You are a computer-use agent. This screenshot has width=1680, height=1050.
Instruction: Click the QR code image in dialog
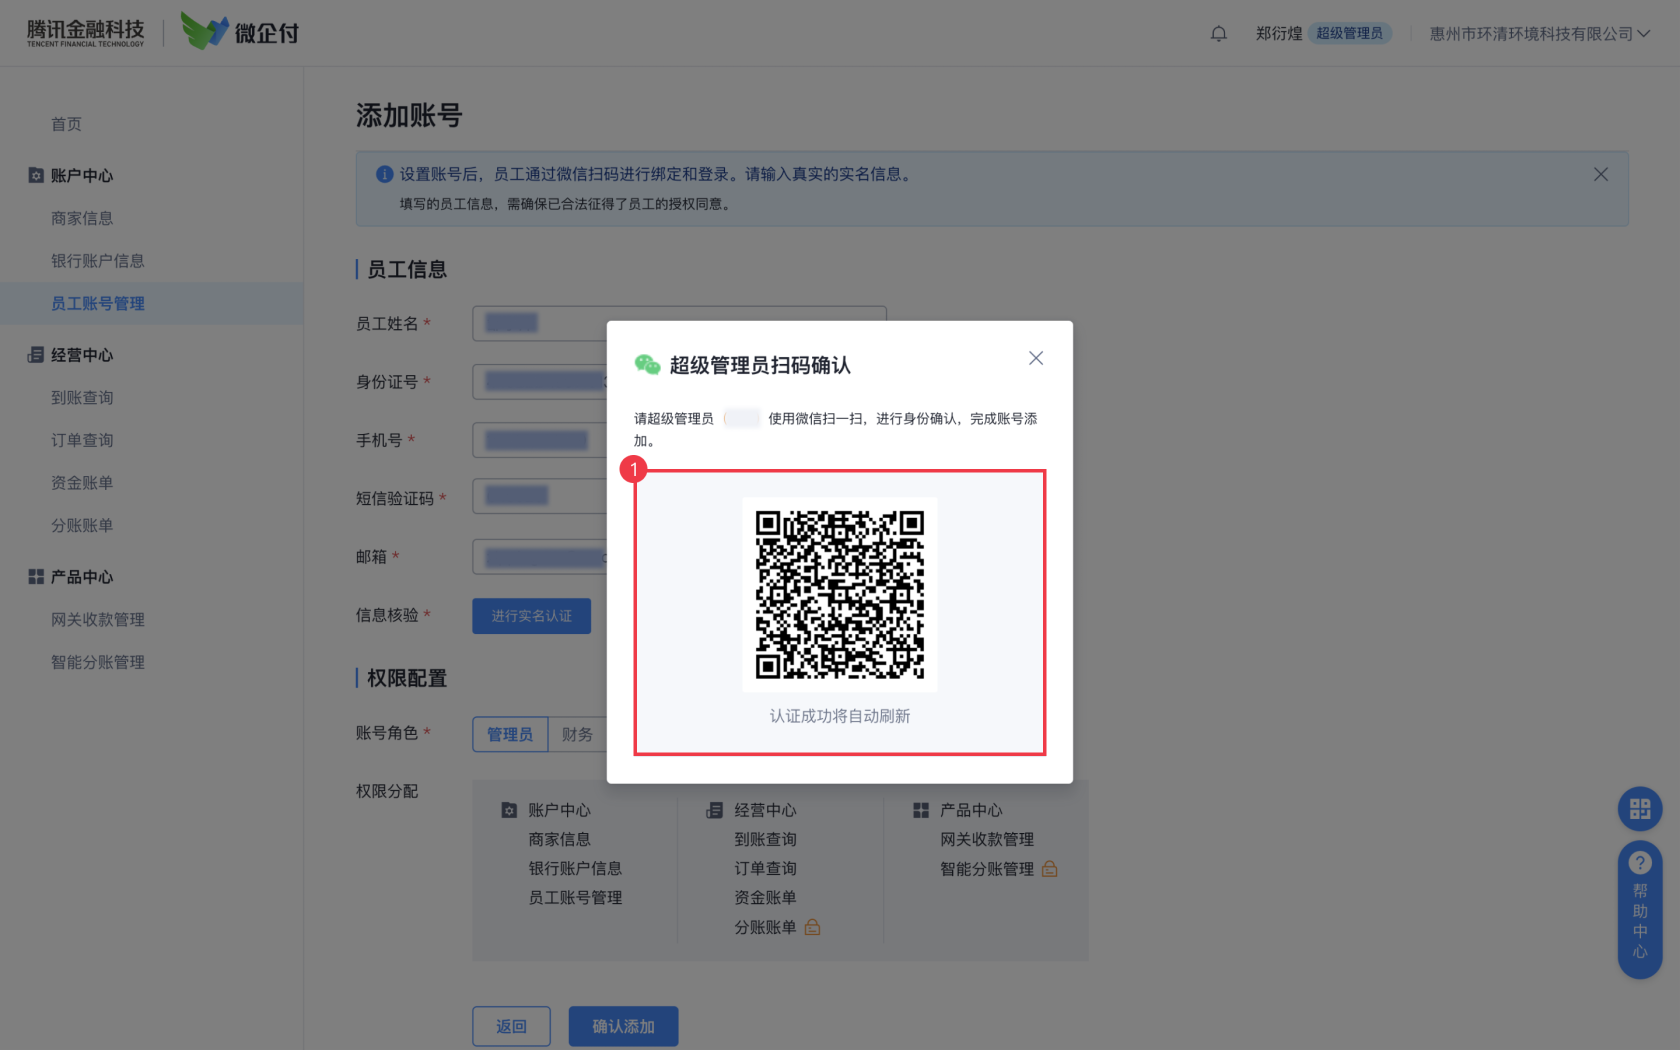click(x=840, y=594)
